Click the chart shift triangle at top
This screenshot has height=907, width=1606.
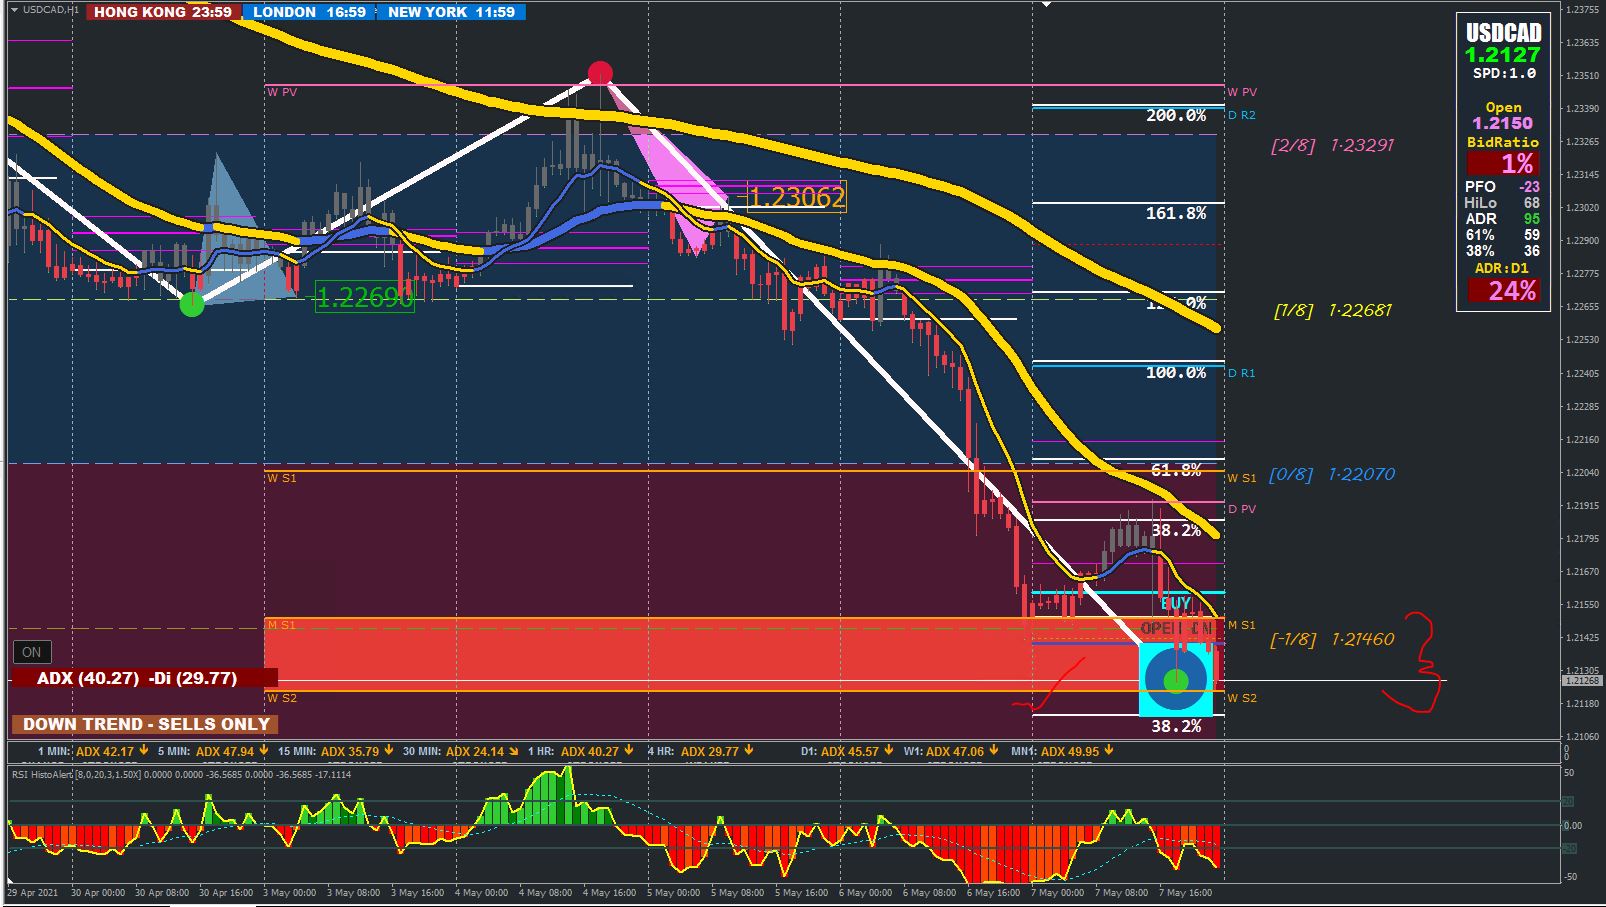pyautogui.click(x=1047, y=4)
